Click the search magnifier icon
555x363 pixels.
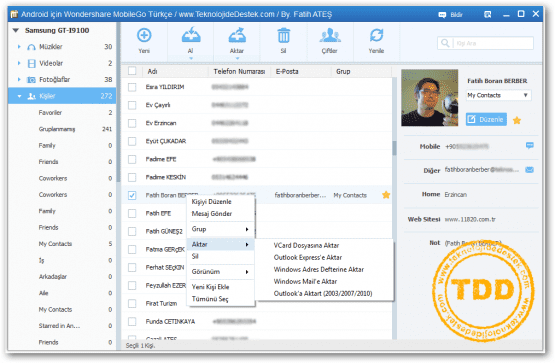click(445, 43)
